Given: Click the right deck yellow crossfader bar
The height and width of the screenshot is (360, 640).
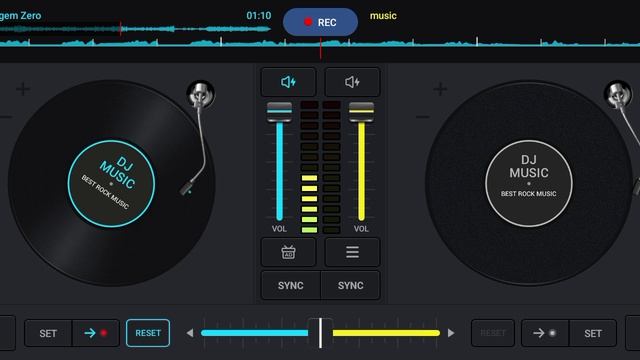Looking at the screenshot, I should (386, 333).
